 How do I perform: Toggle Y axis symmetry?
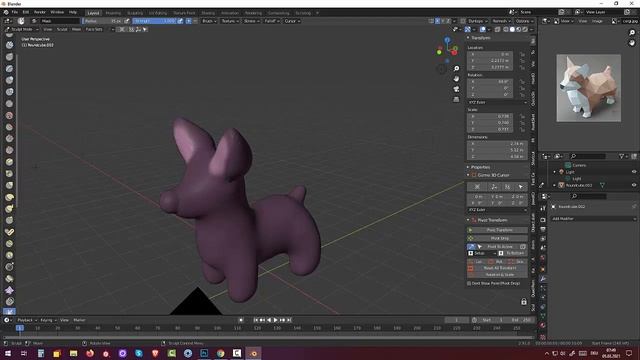442,21
